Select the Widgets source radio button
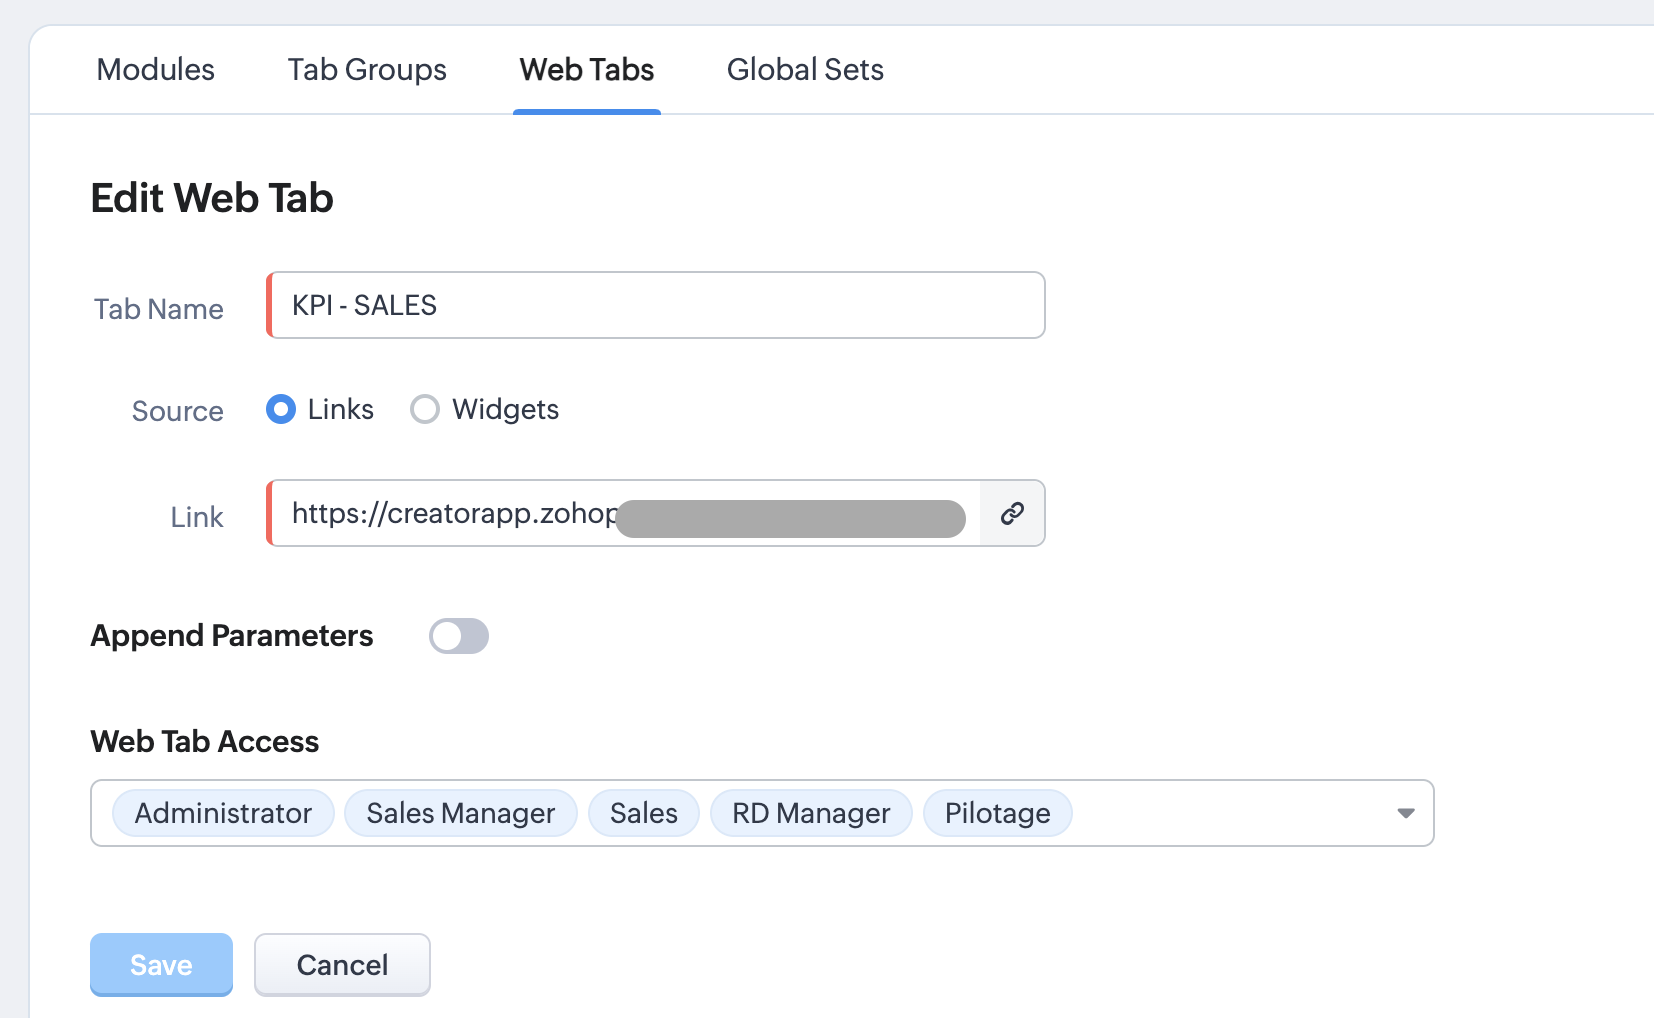This screenshot has height=1018, width=1654. [x=425, y=409]
